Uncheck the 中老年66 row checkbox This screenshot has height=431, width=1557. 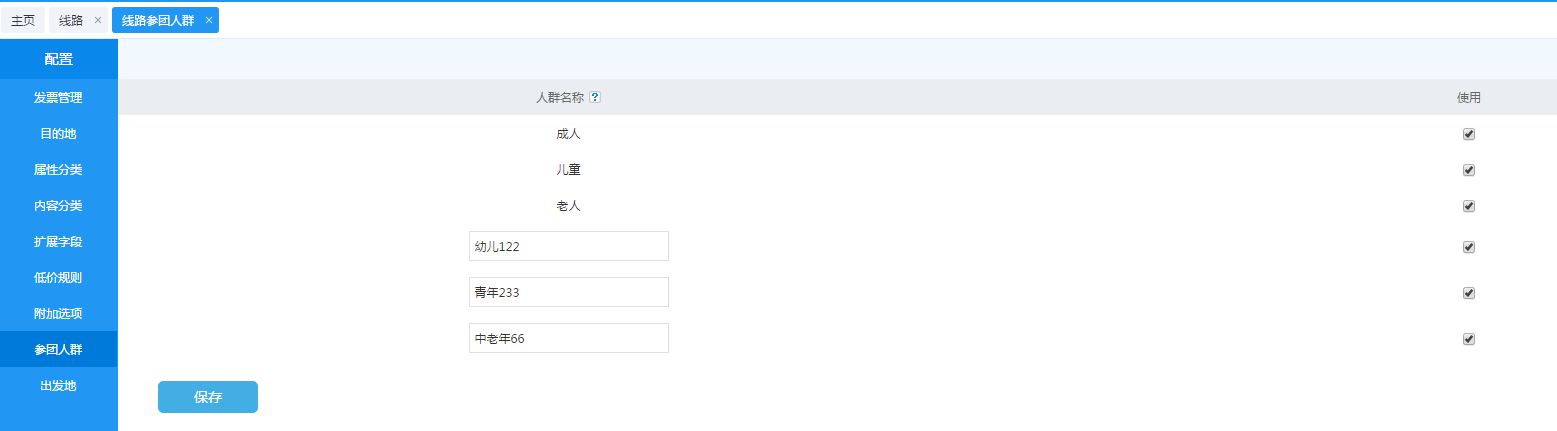(1469, 339)
